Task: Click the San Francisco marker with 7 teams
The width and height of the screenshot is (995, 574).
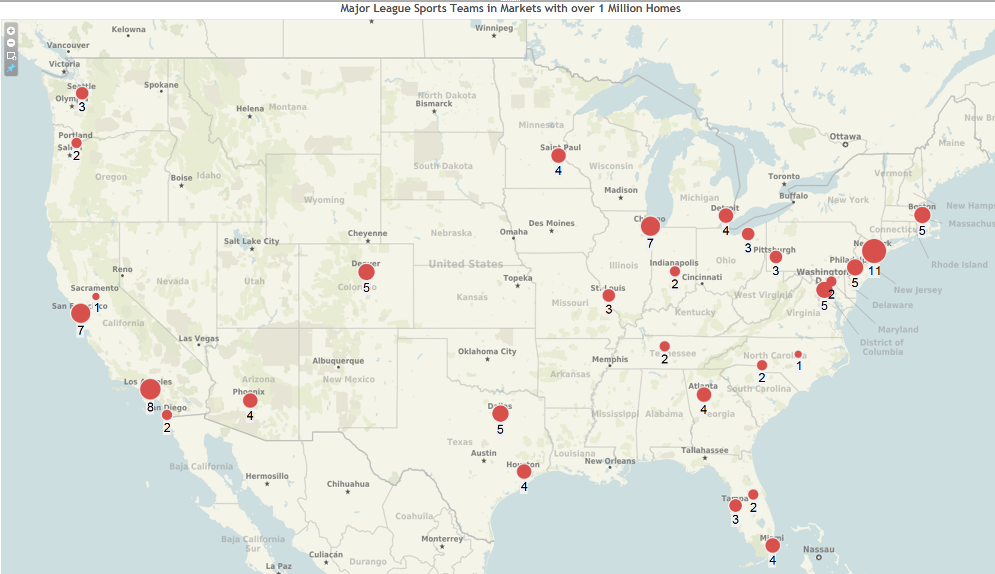Action: [81, 314]
